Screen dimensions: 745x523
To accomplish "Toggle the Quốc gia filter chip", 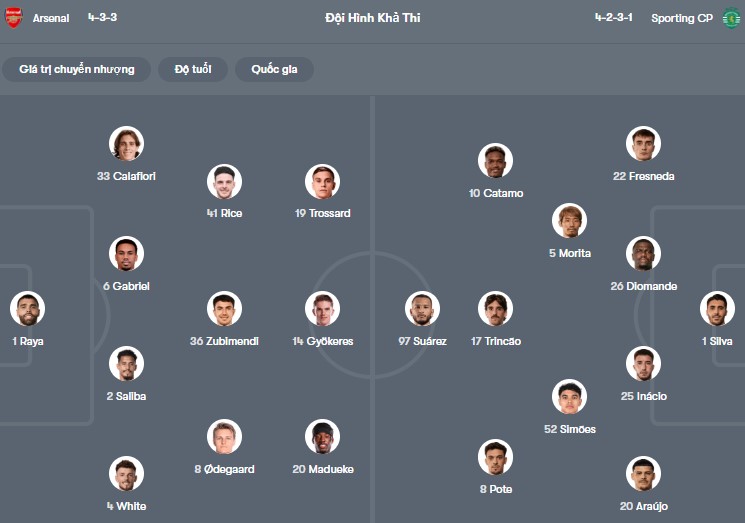I will [274, 69].
